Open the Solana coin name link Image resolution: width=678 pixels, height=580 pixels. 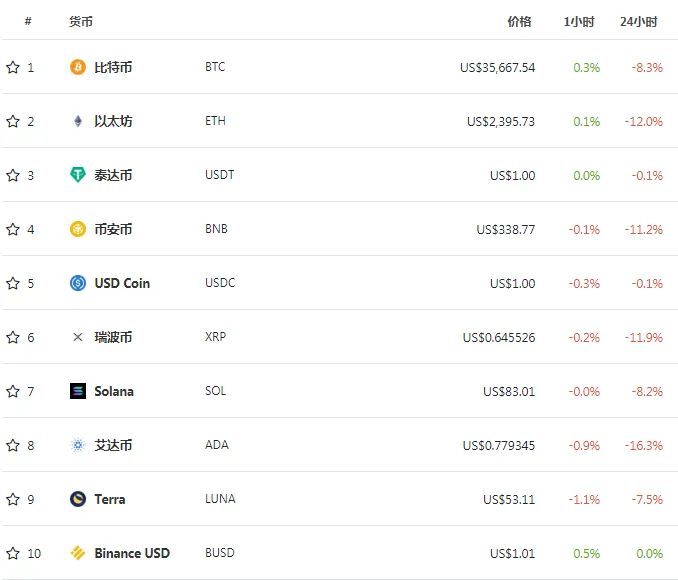114,391
